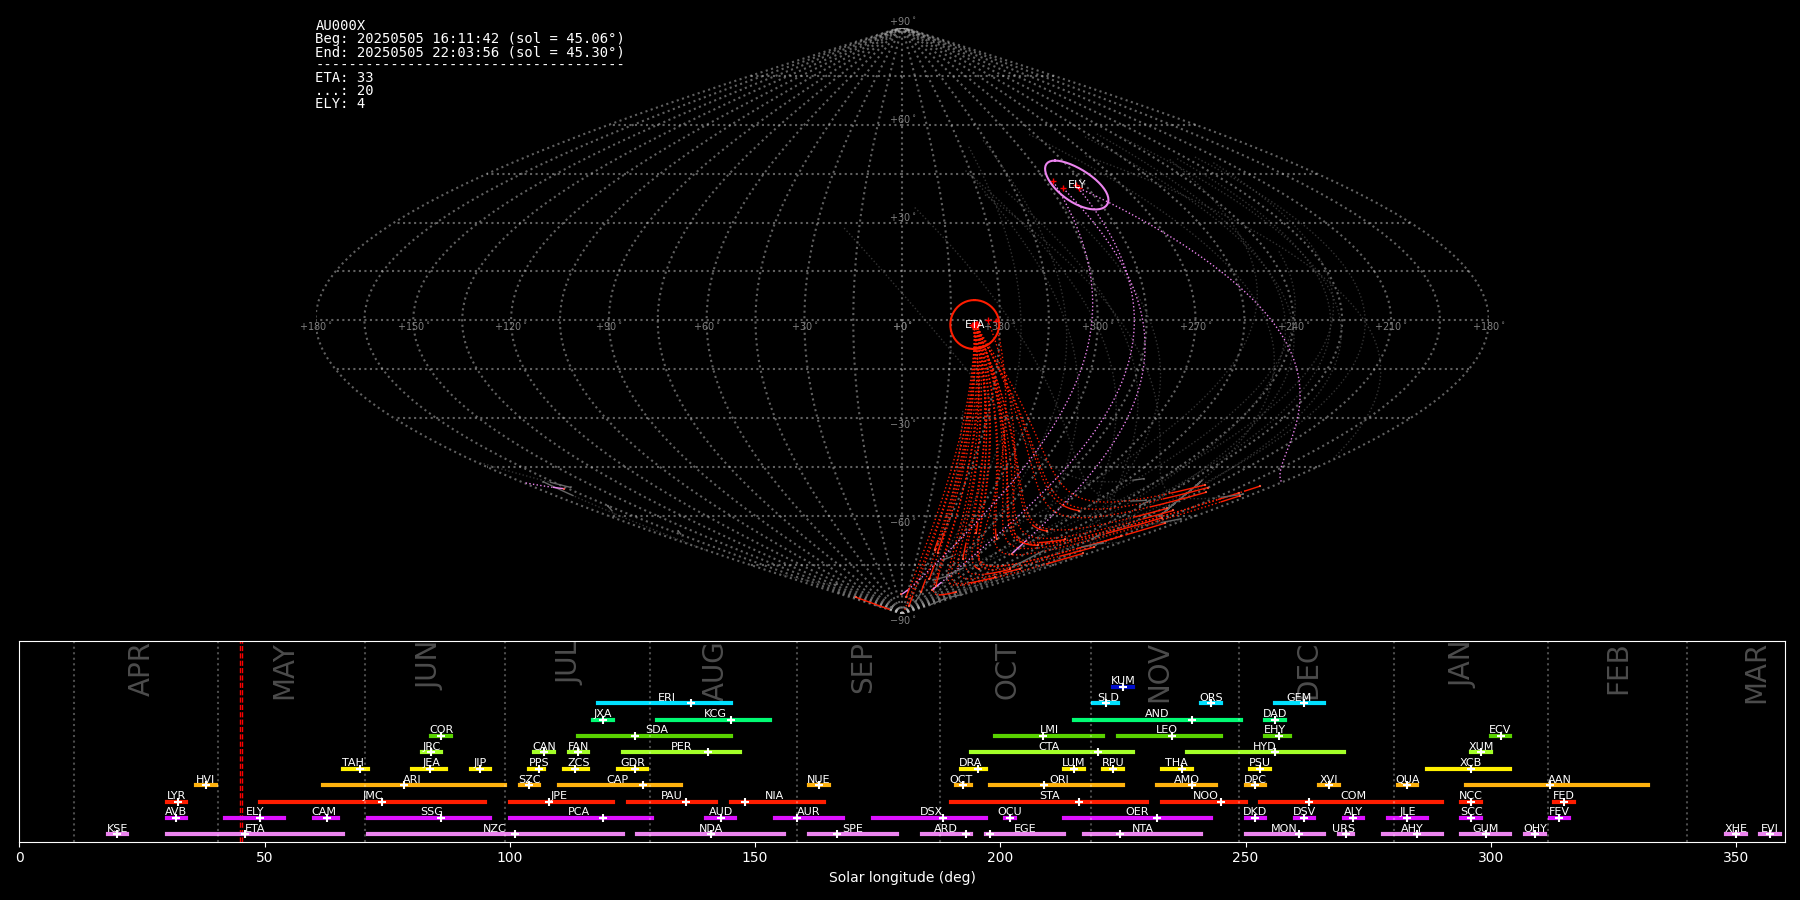Select the EVI shower bar
Screen dimensions: 1800x900
click(x=1770, y=834)
